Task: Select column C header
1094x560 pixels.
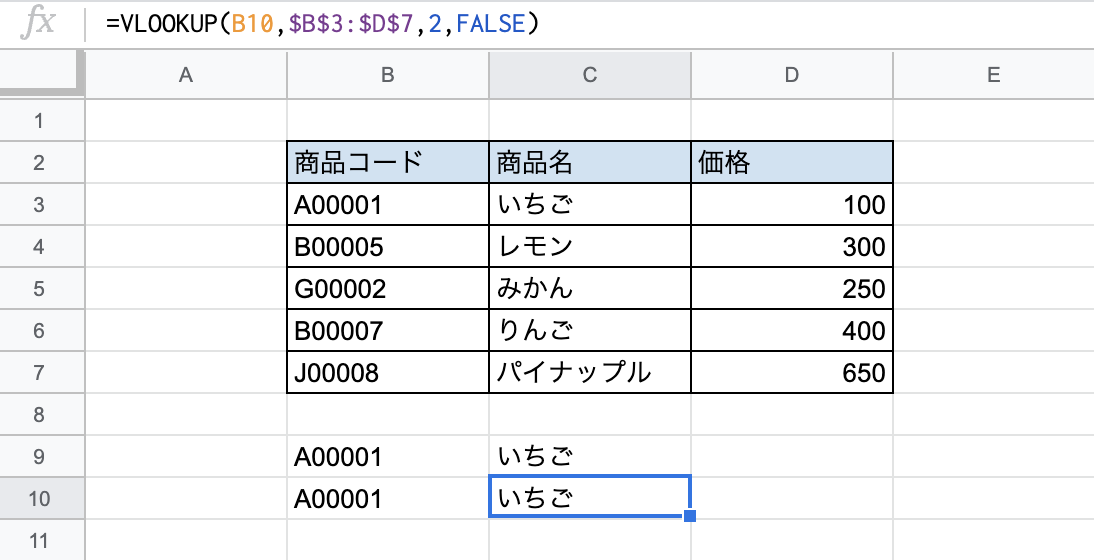Action: click(x=590, y=75)
